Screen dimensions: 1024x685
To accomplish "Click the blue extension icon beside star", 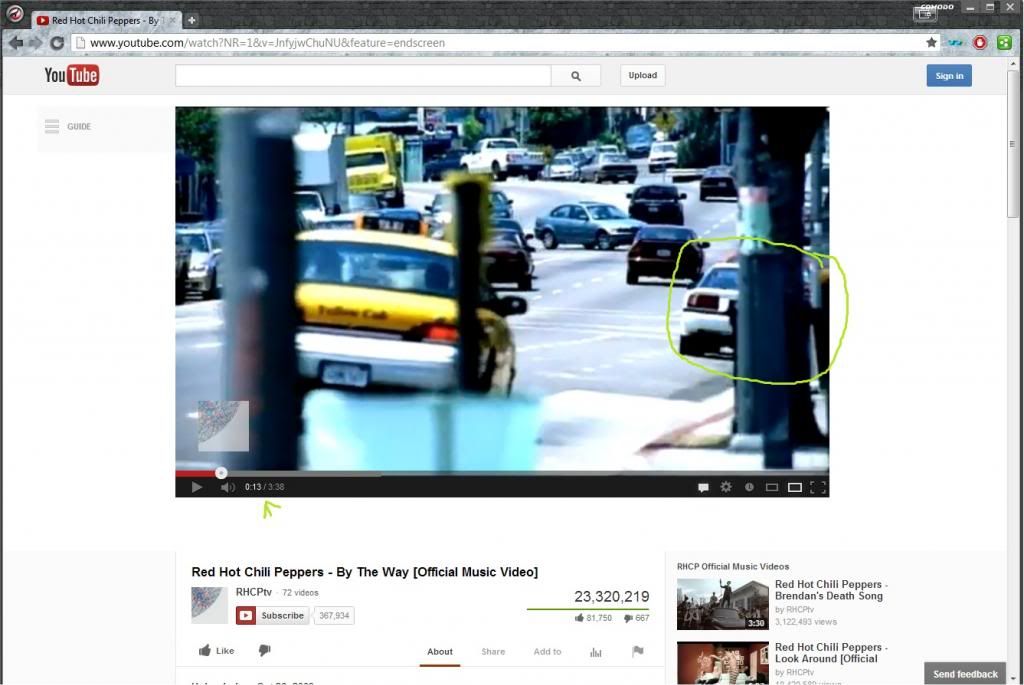I will tap(955, 42).
